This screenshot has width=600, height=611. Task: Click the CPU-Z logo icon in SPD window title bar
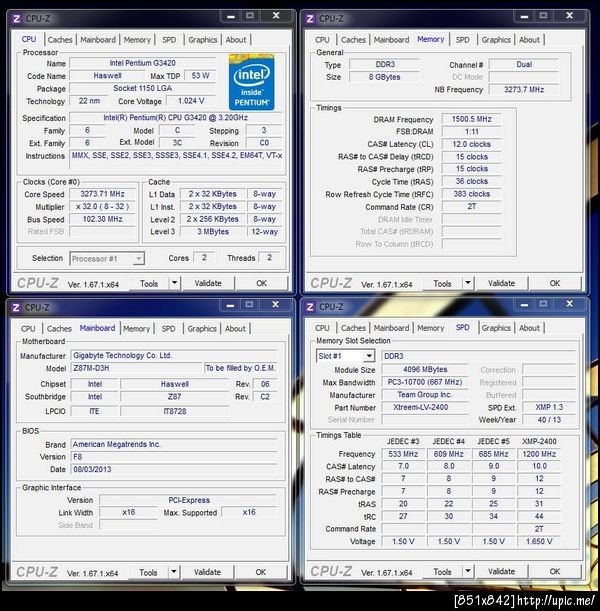click(310, 307)
